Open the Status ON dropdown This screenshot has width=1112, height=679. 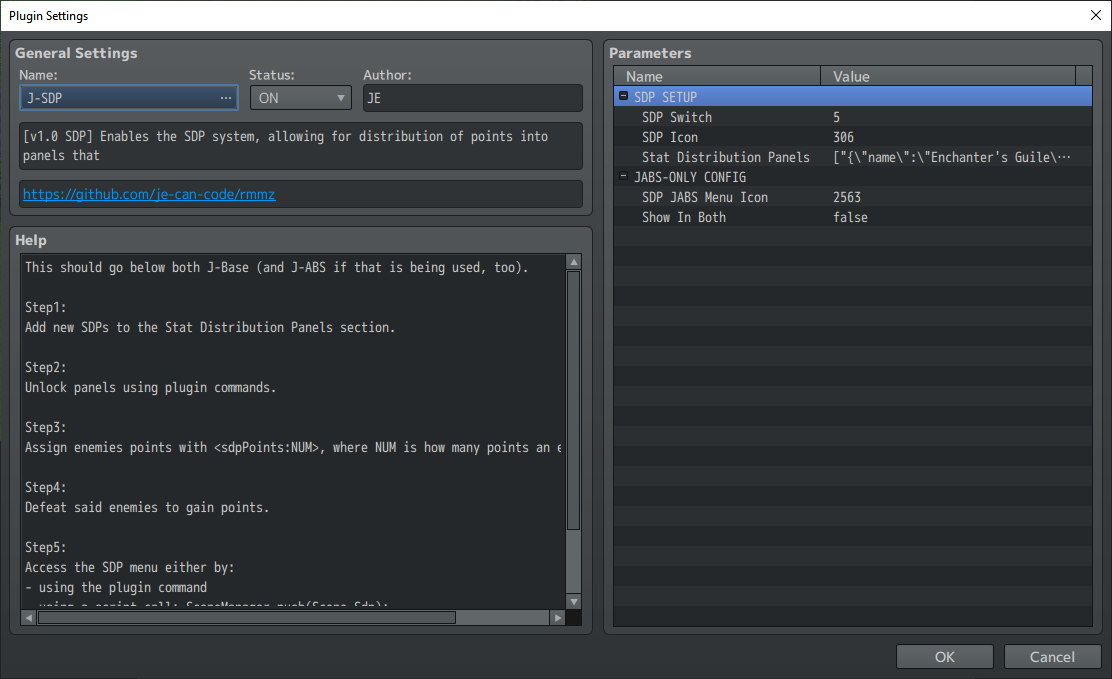(x=301, y=98)
